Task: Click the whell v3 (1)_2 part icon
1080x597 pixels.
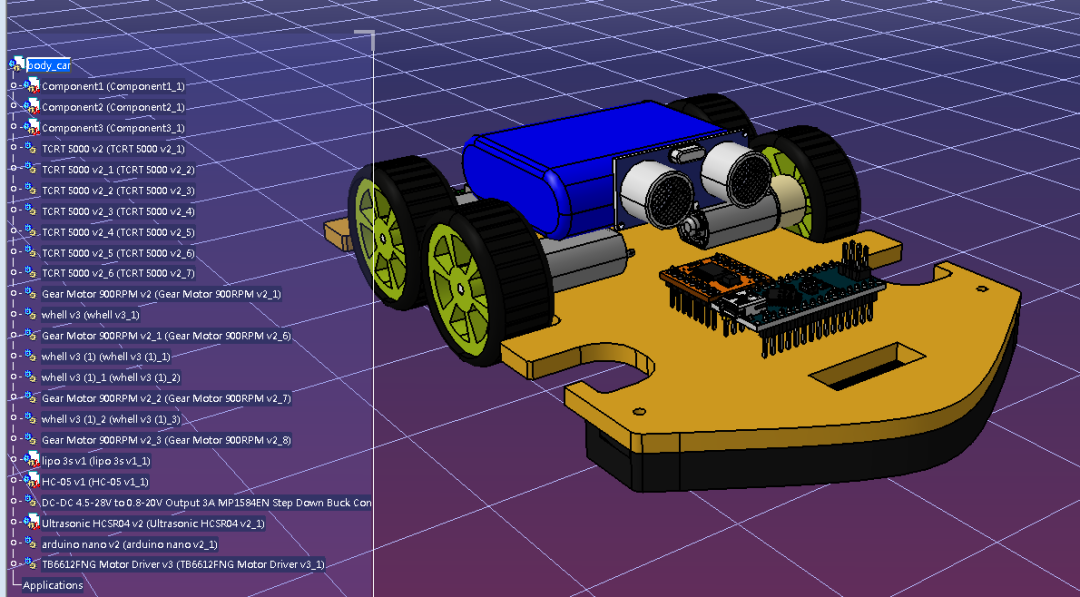Action: (31, 377)
